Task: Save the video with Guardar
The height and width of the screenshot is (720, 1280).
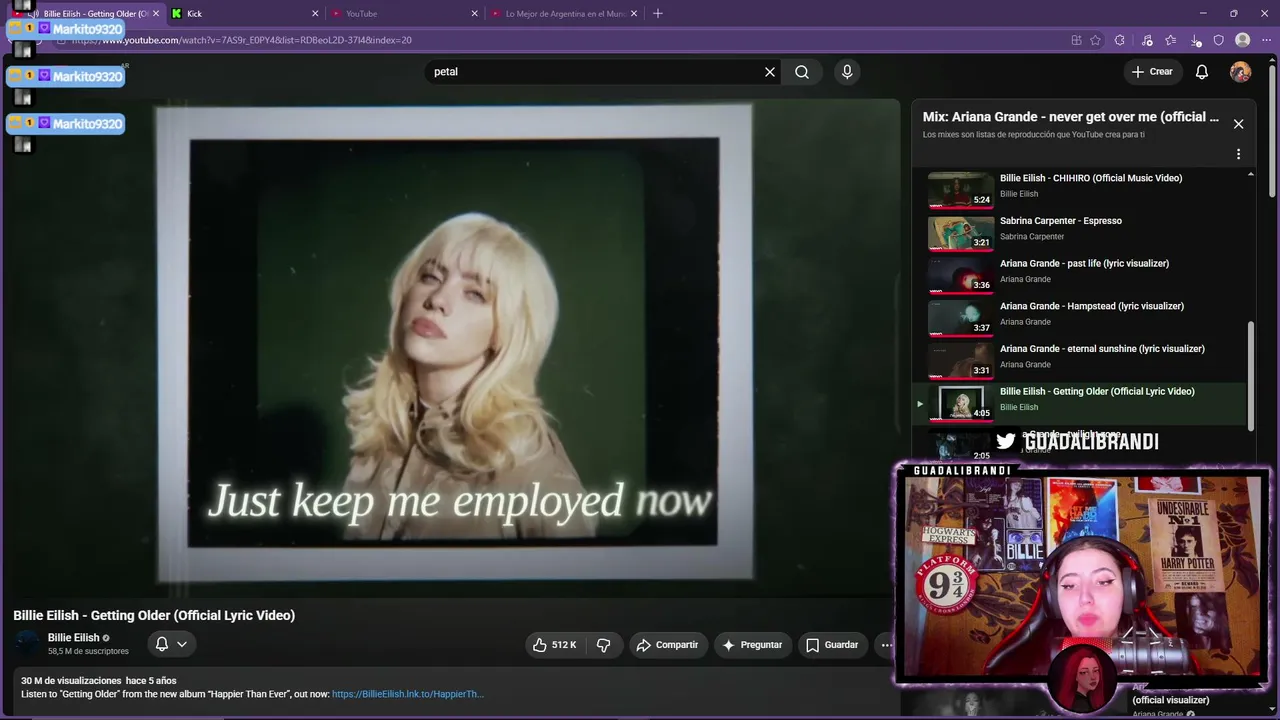Action: [832, 645]
